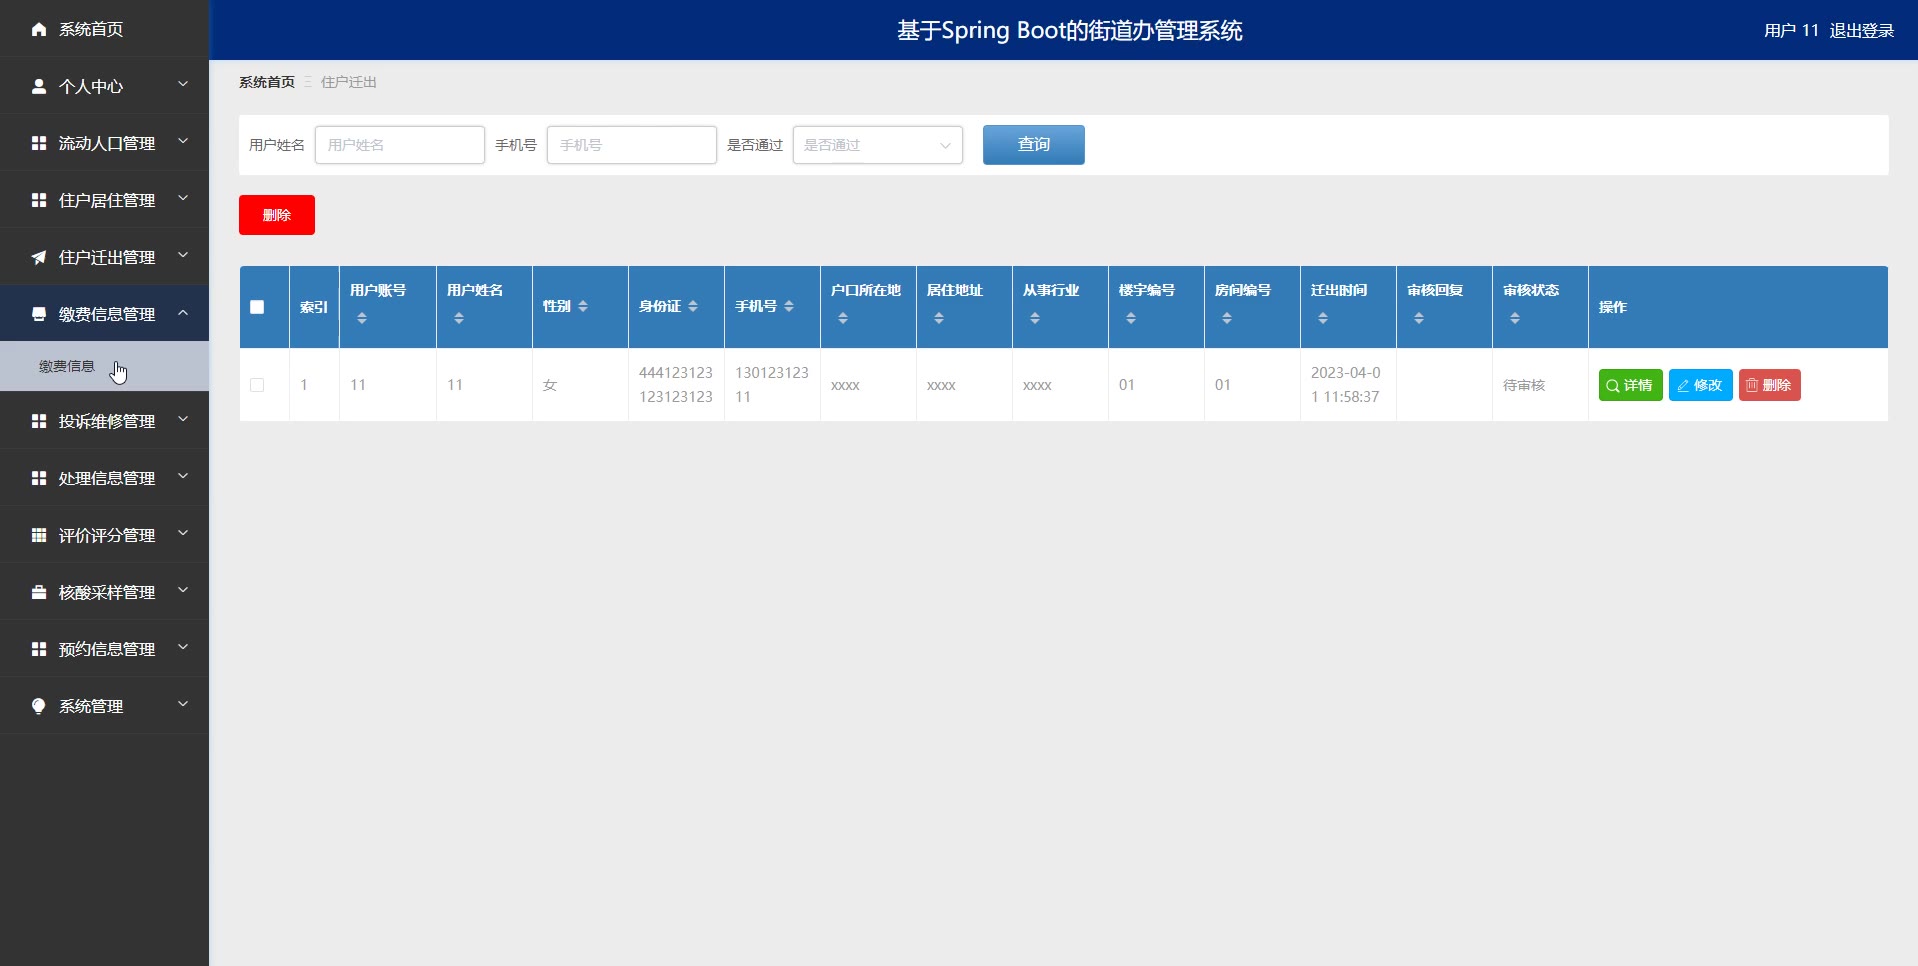Expand the 系统管理 menu chevron

click(183, 705)
